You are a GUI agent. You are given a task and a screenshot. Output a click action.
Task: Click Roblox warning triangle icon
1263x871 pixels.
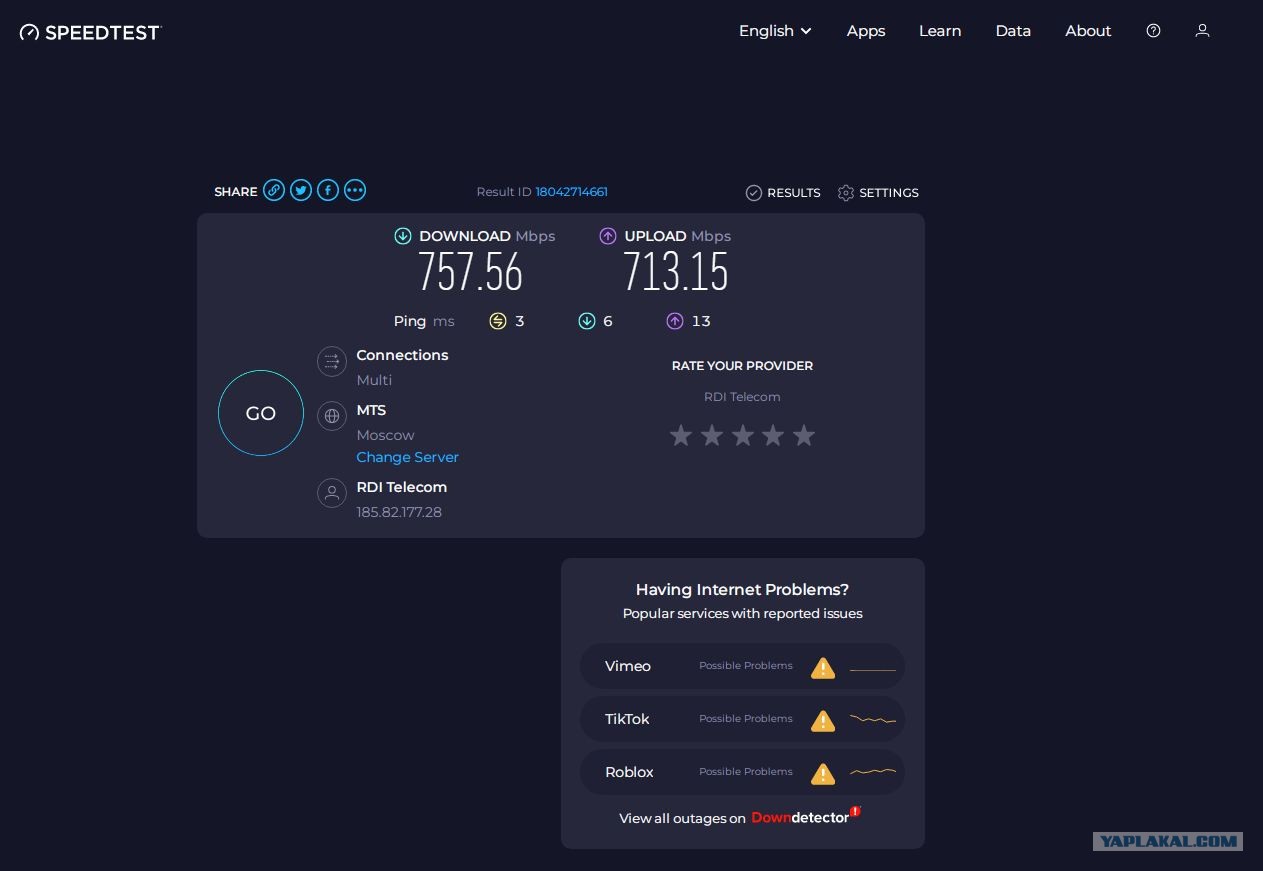pyautogui.click(x=823, y=773)
